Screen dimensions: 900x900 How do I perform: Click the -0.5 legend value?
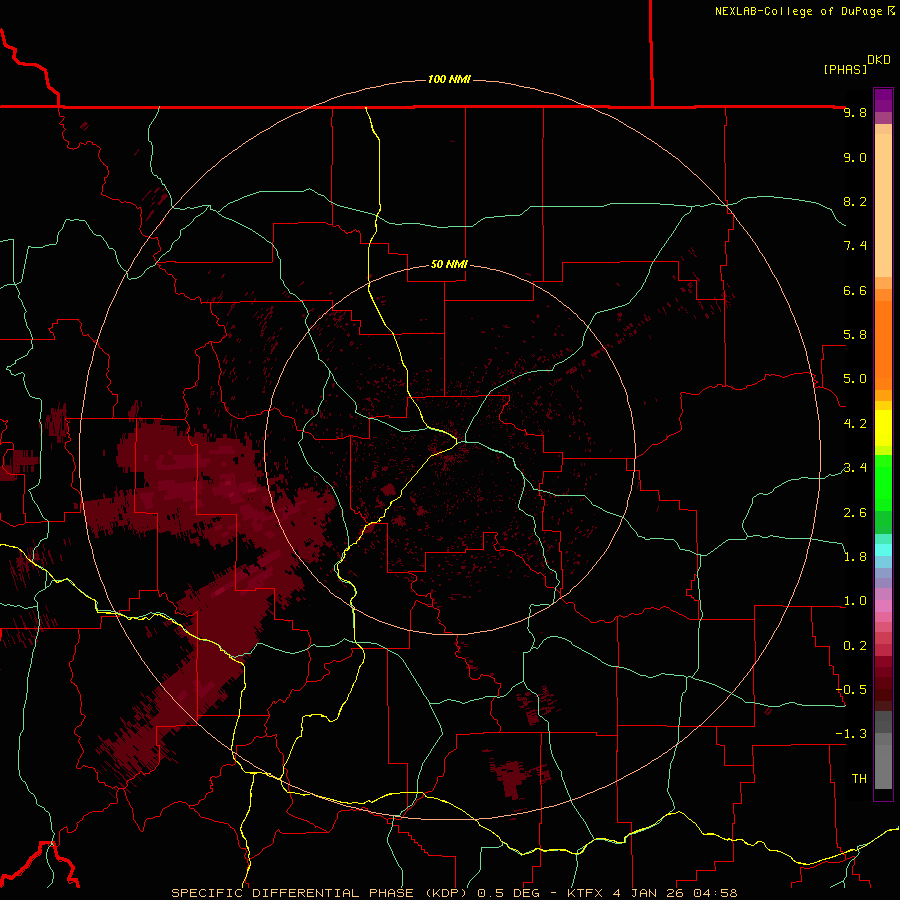[x=851, y=690]
